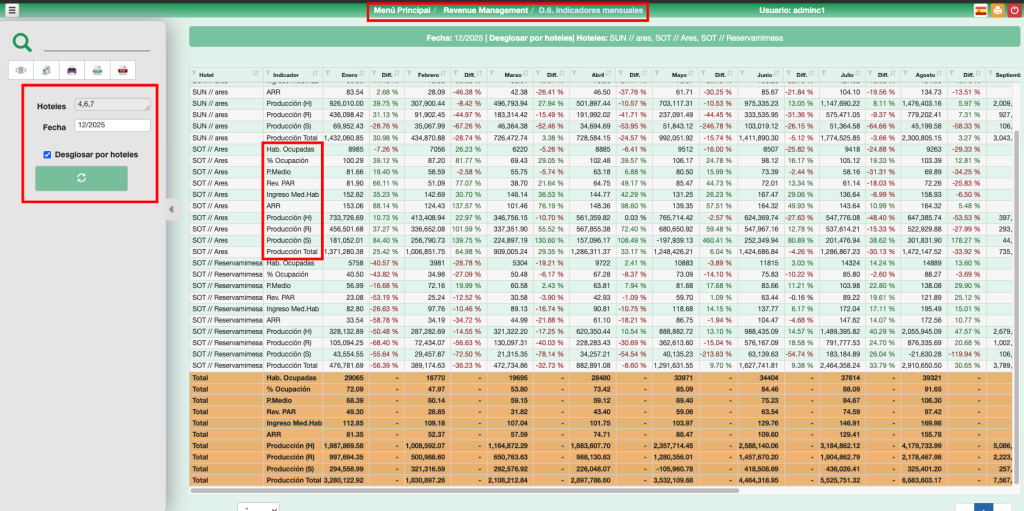Click the dark purple printer icon

click(72, 70)
